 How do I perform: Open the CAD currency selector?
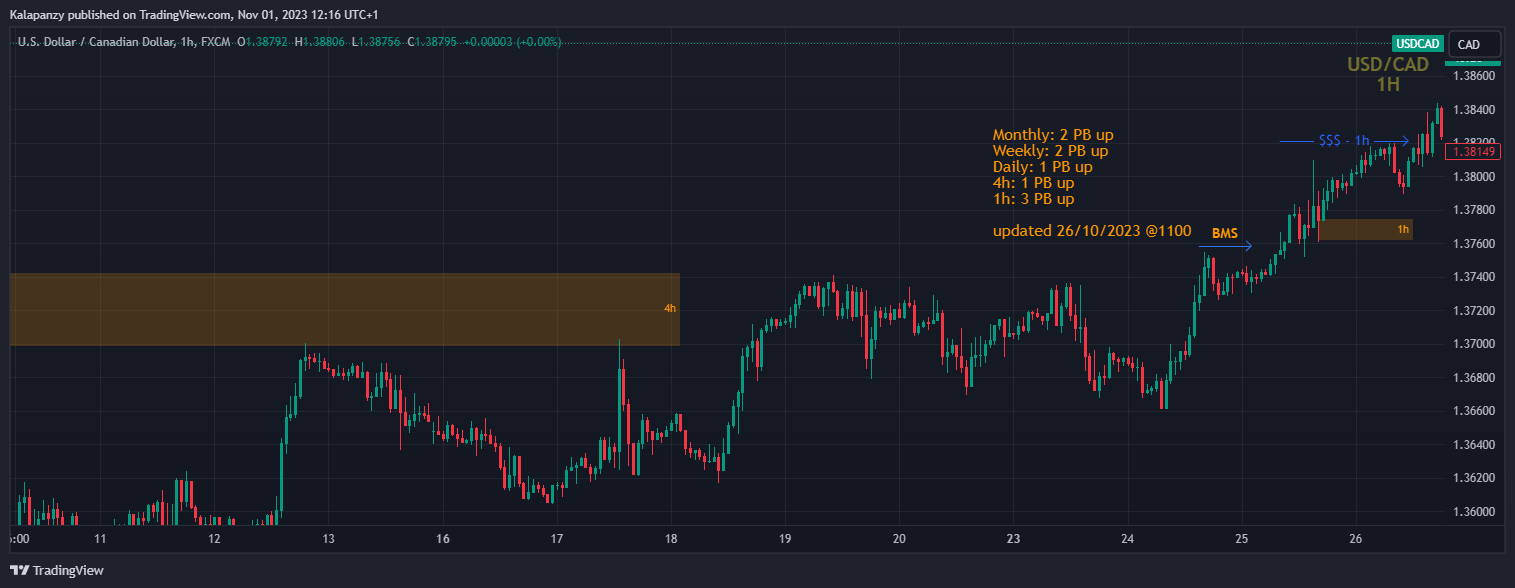(1475, 44)
